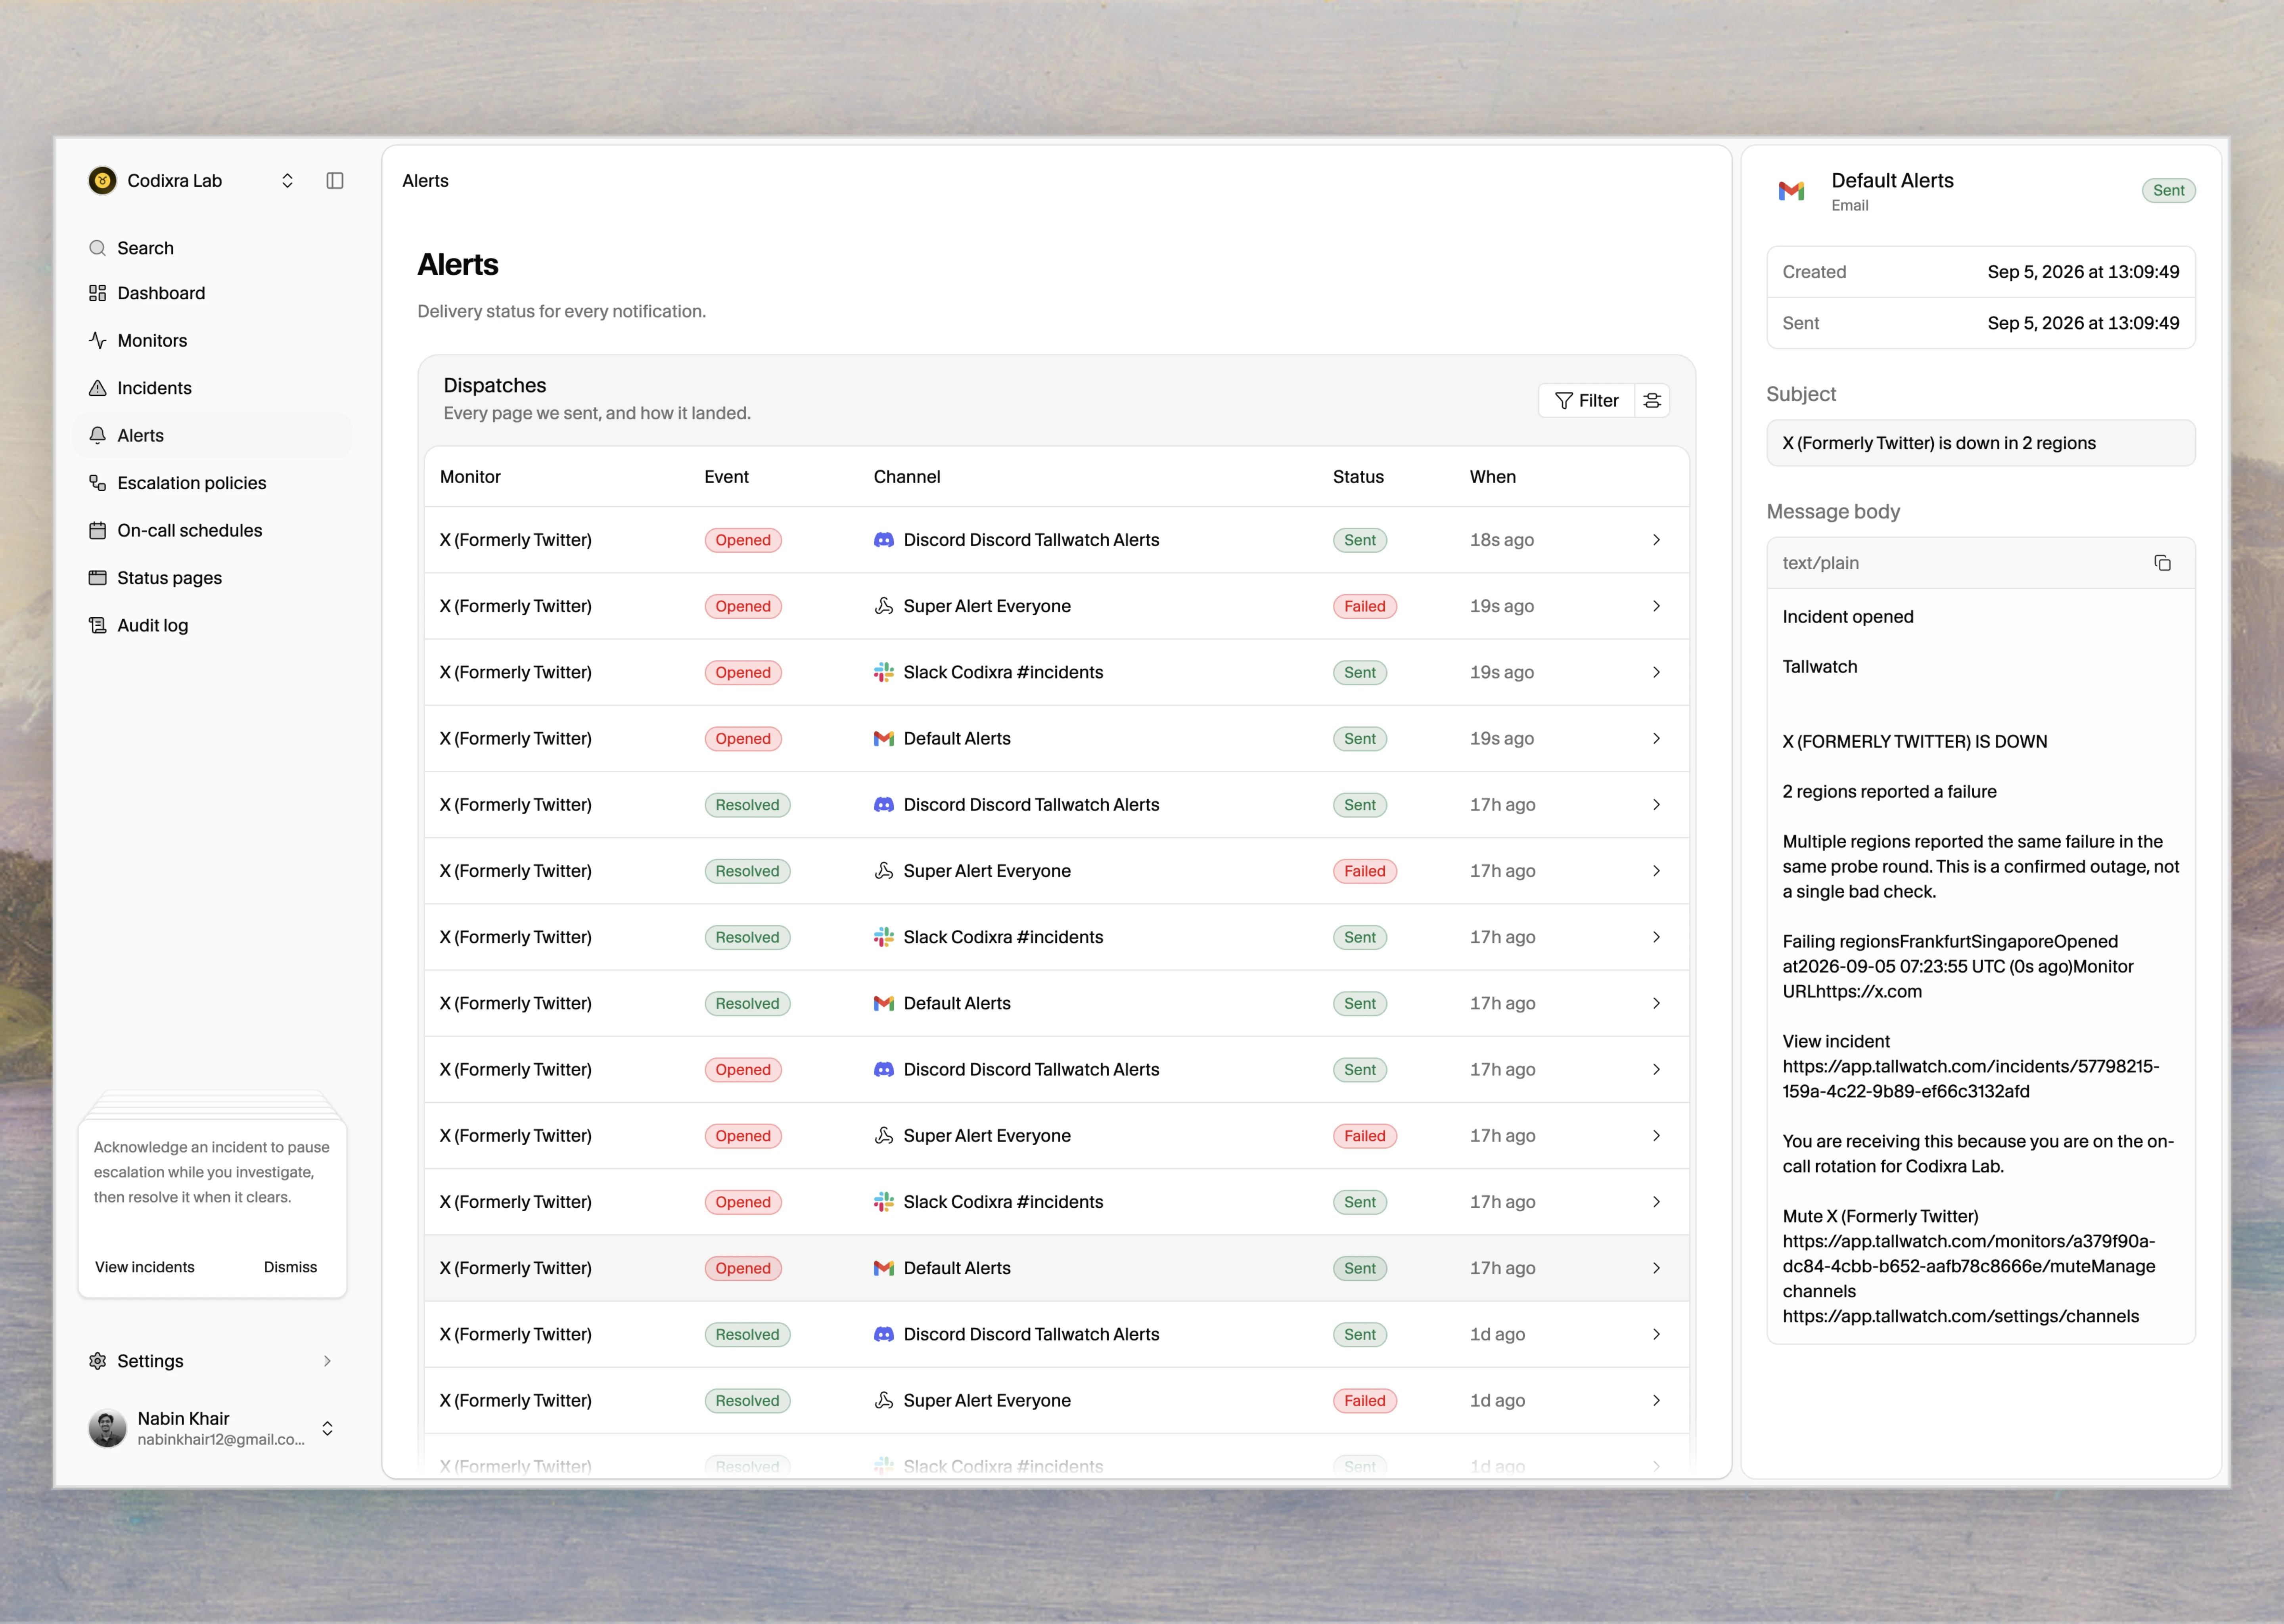Open the Monitors page
The width and height of the screenshot is (2284, 1624).
click(212, 341)
